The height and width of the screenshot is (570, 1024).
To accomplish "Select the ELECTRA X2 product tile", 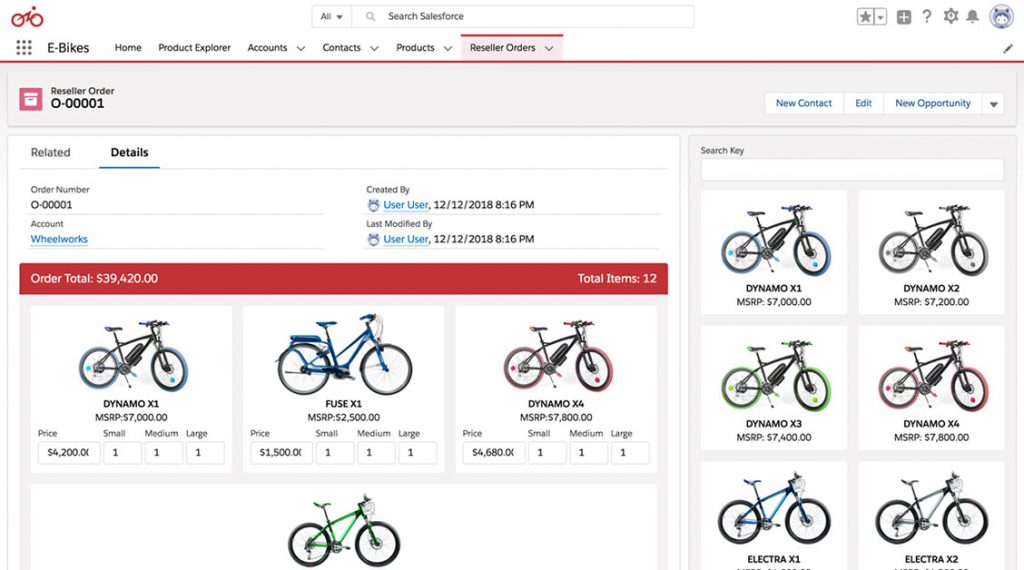I will point(931,516).
